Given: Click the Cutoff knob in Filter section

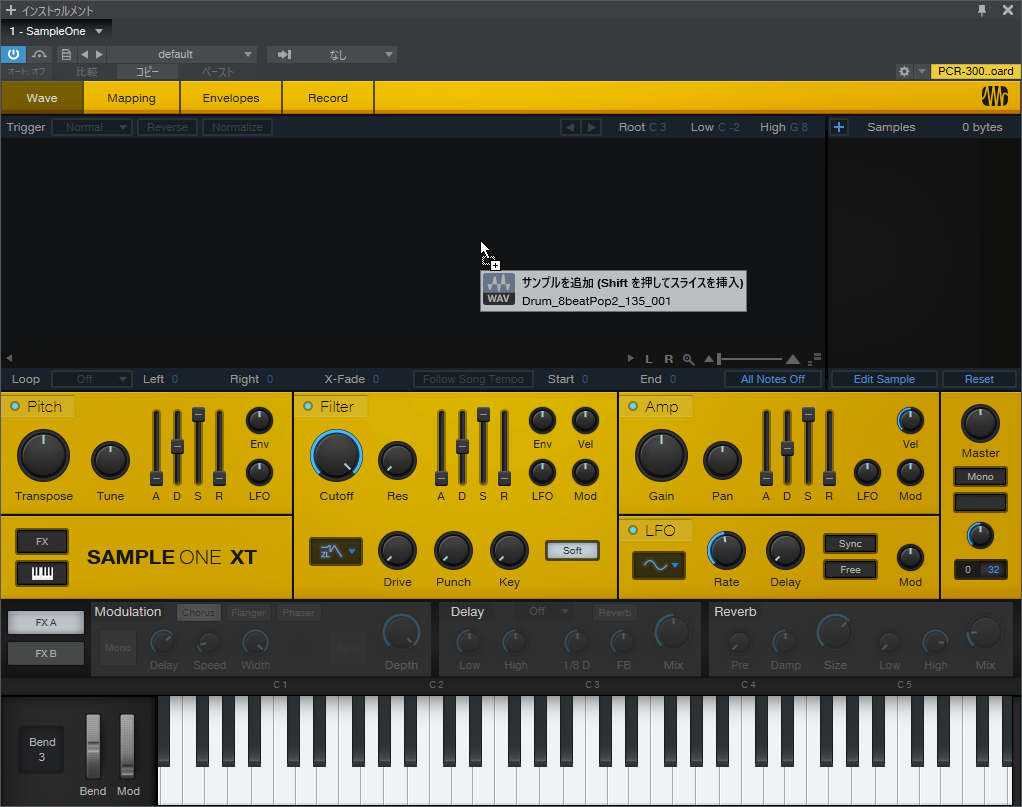Looking at the screenshot, I should 336,456.
